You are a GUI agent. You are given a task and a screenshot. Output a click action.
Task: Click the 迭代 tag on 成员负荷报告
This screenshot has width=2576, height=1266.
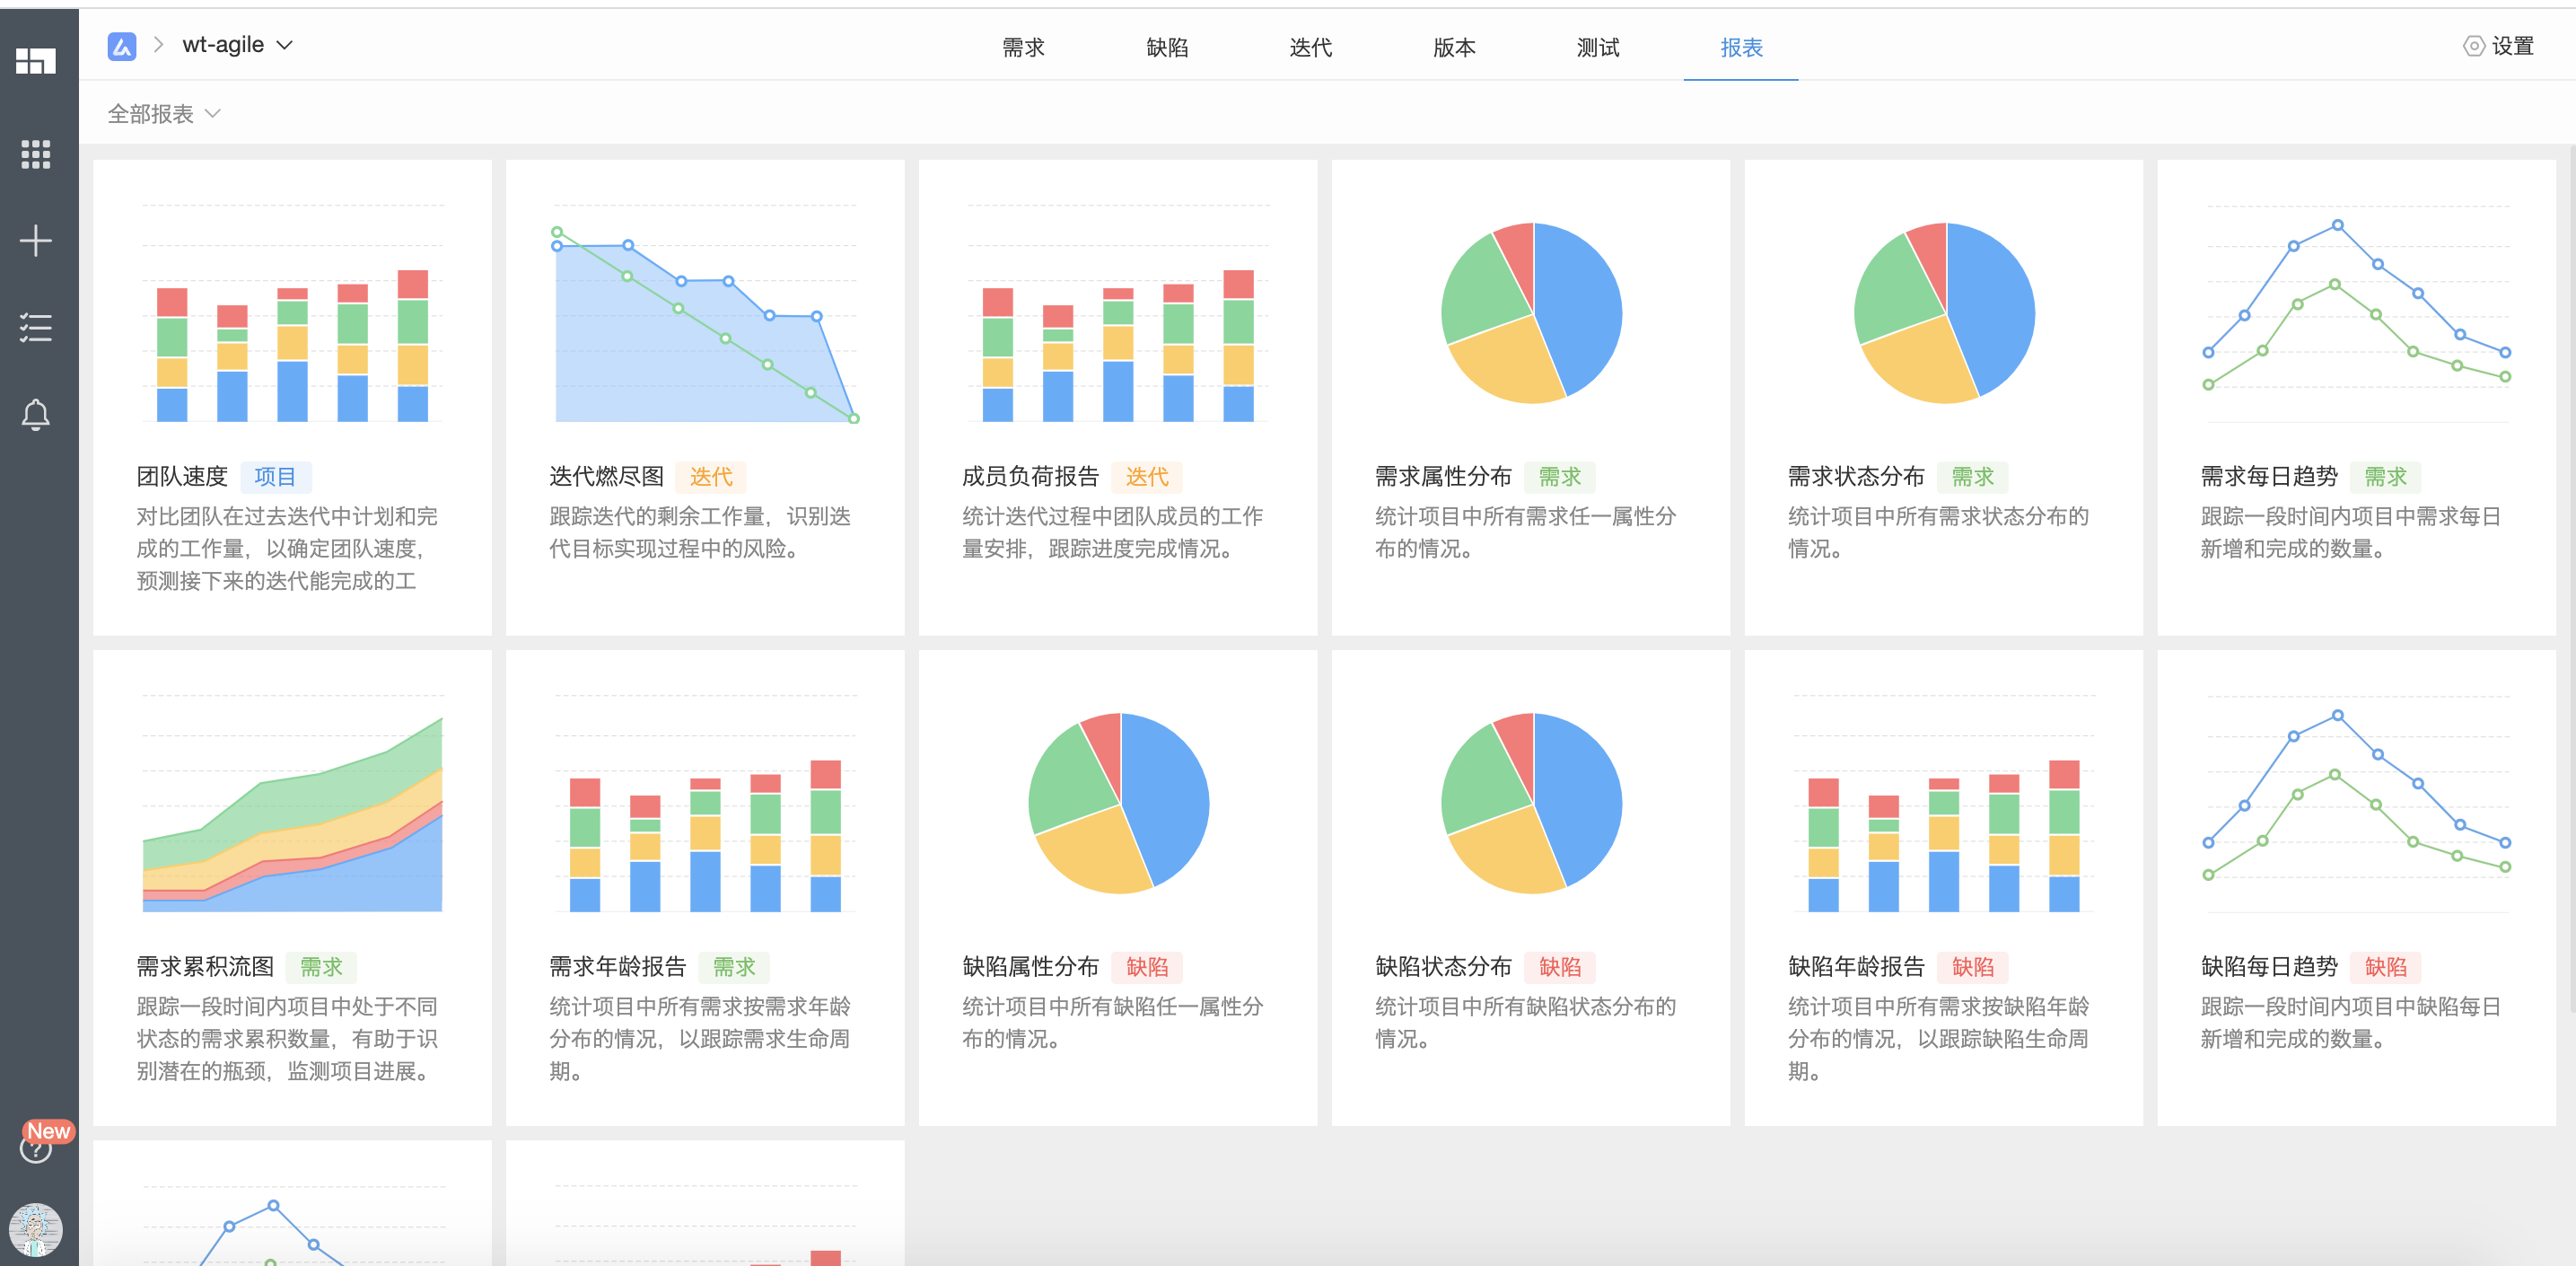pyautogui.click(x=1147, y=477)
